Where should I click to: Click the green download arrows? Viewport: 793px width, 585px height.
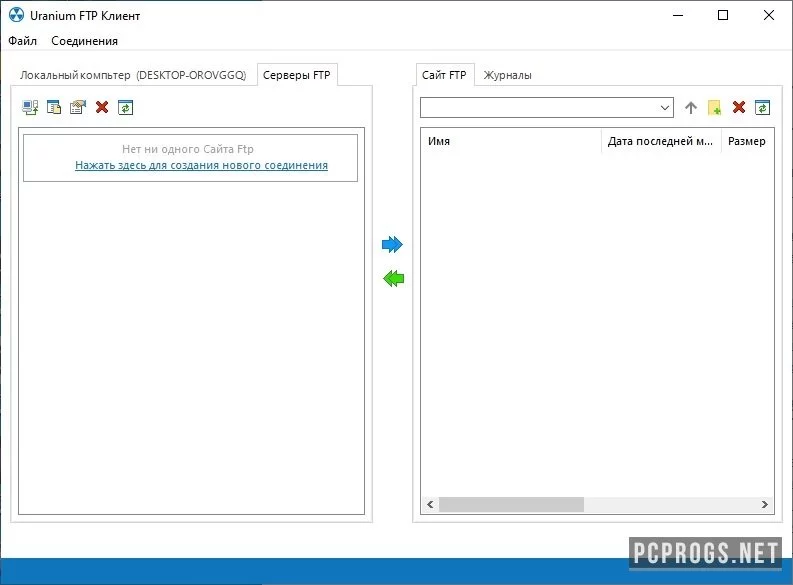(x=393, y=278)
